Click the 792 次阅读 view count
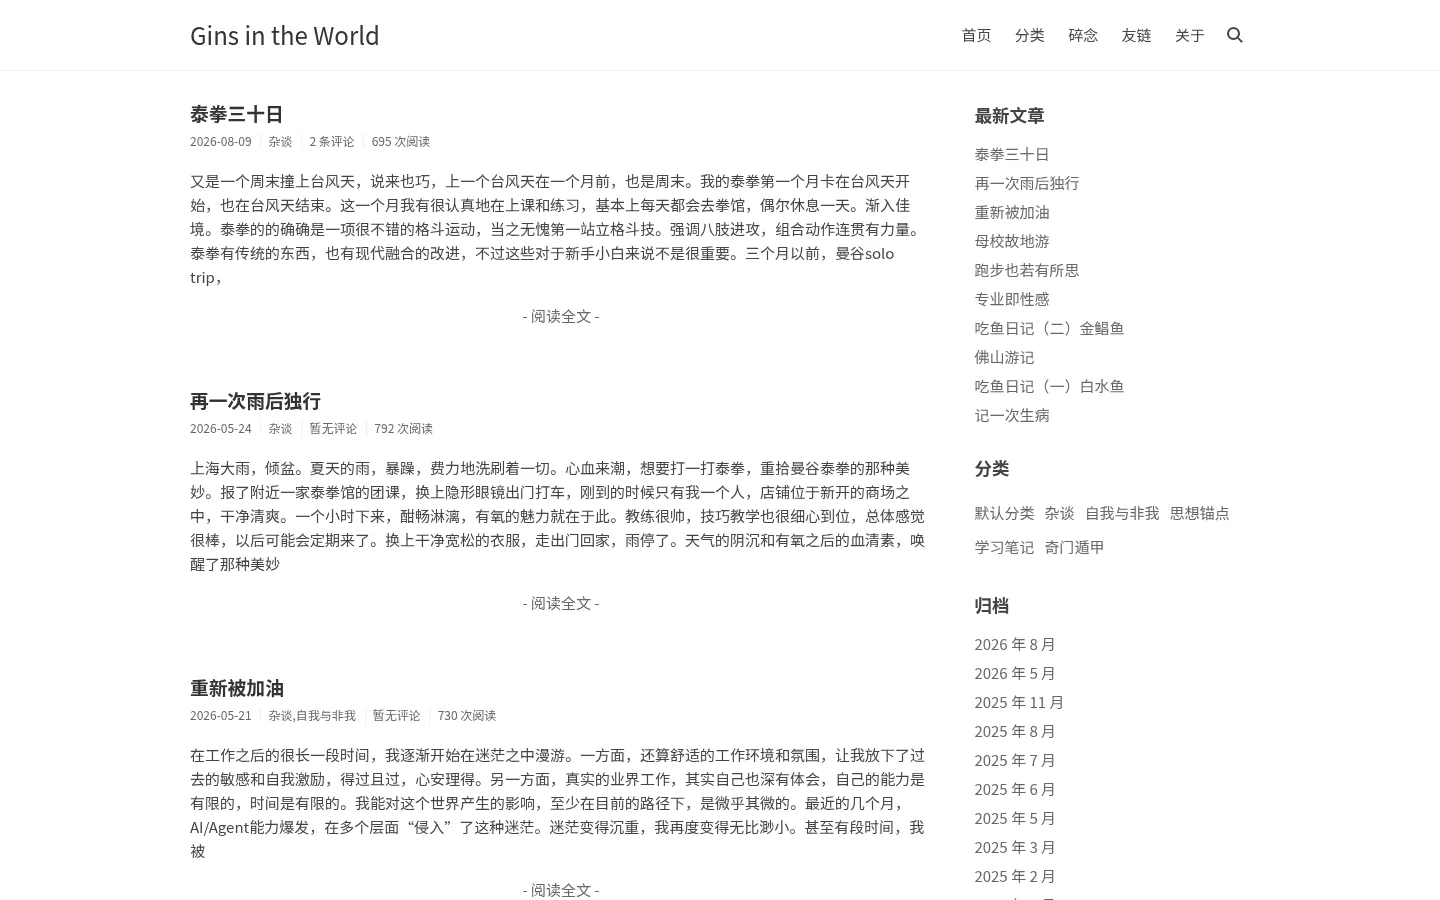1440x900 pixels. pos(404,429)
